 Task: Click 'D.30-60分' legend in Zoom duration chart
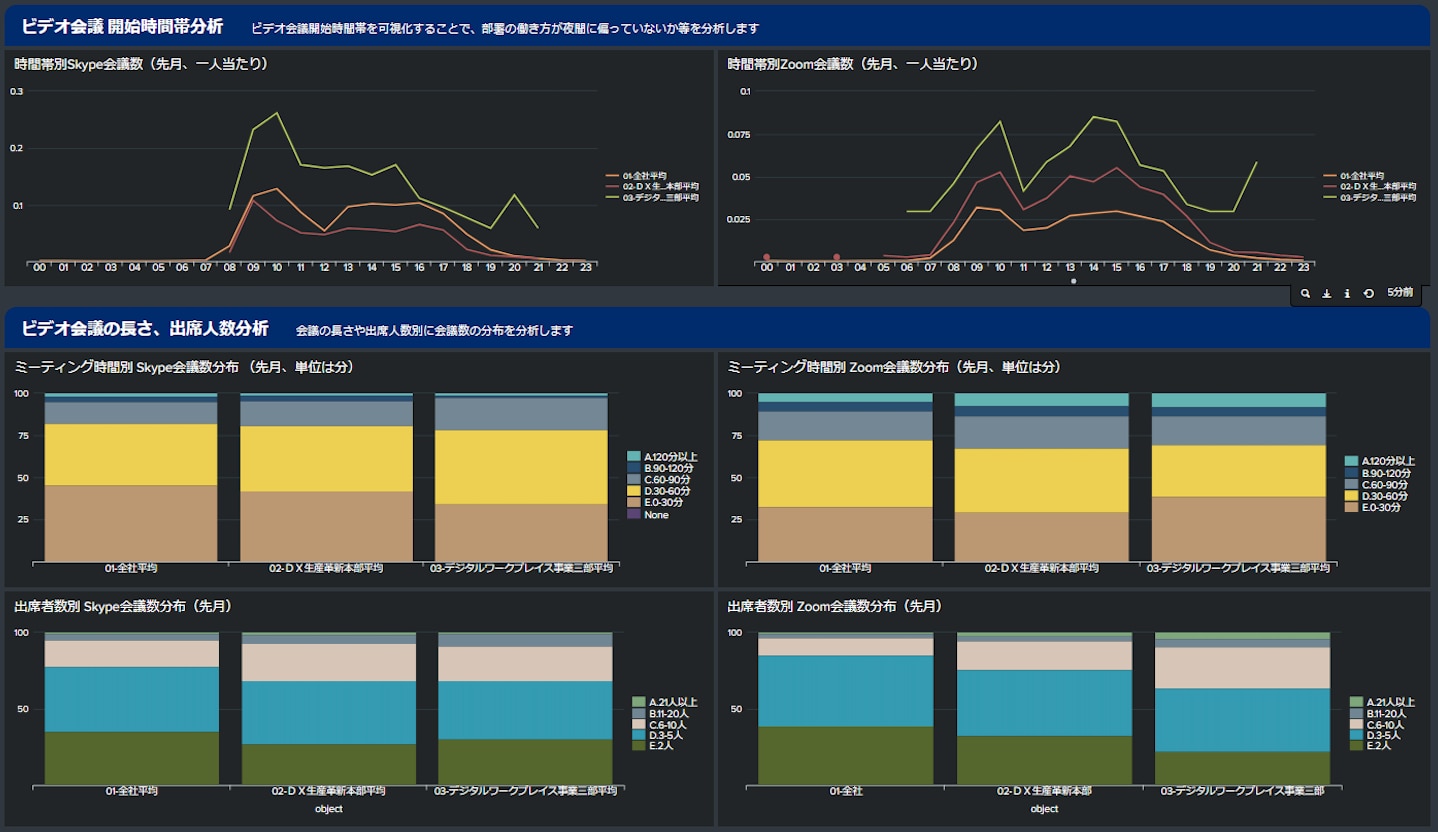point(1375,496)
